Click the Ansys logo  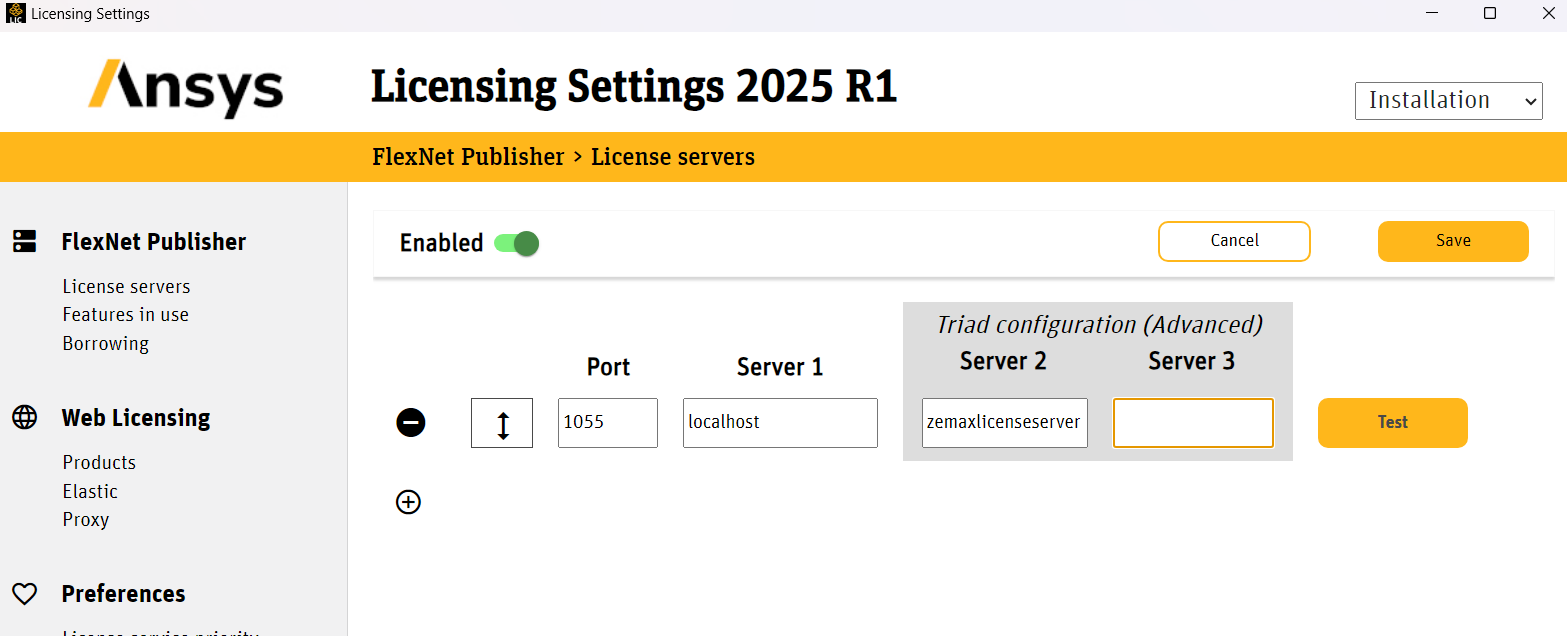(x=186, y=88)
